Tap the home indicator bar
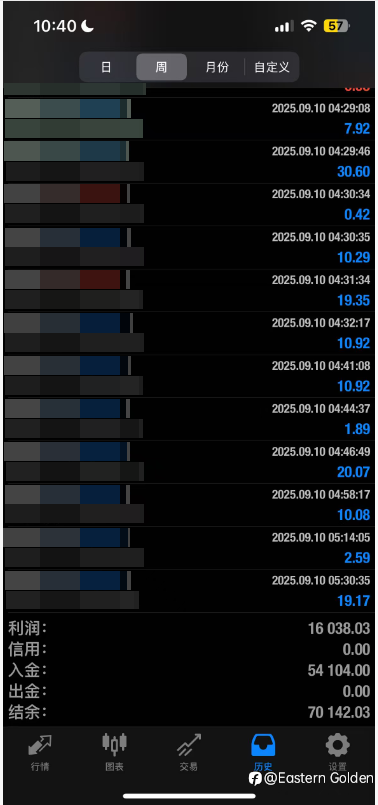The image size is (378, 805). 190,796
